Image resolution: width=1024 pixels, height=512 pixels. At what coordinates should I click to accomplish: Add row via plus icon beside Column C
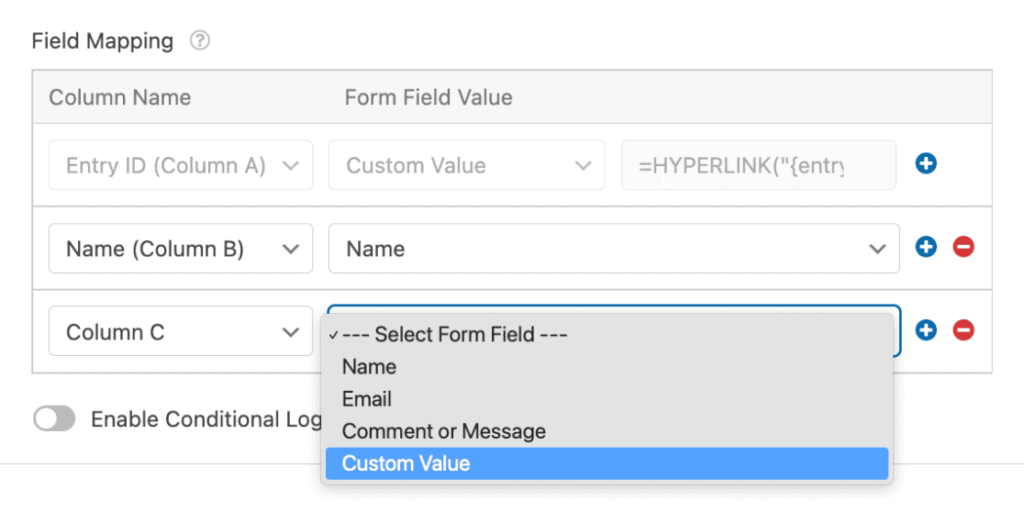926,330
